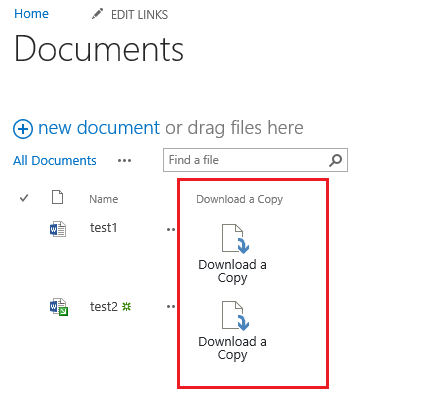The image size is (438, 410).
Task: Switch to the All Documents view
Action: pos(55,161)
